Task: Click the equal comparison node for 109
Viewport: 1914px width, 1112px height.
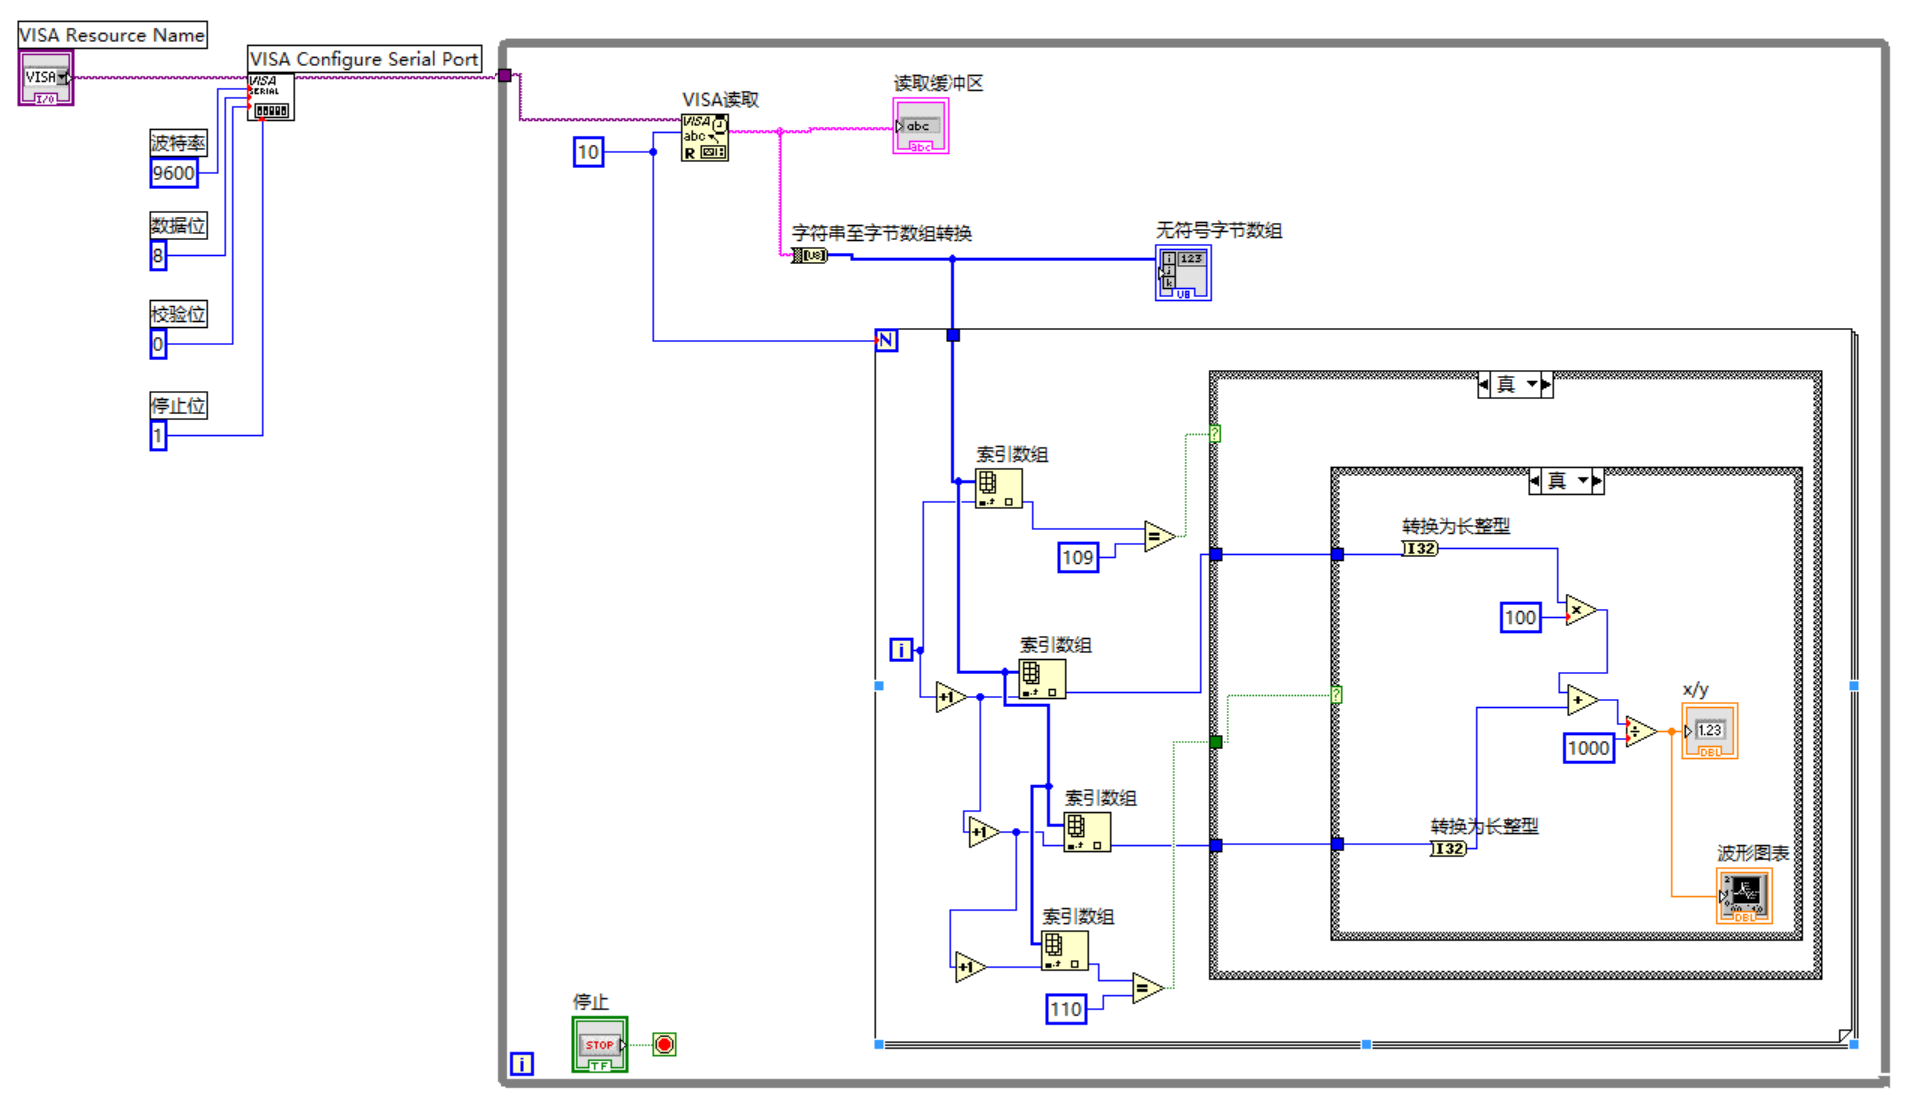Action: 1159,537
